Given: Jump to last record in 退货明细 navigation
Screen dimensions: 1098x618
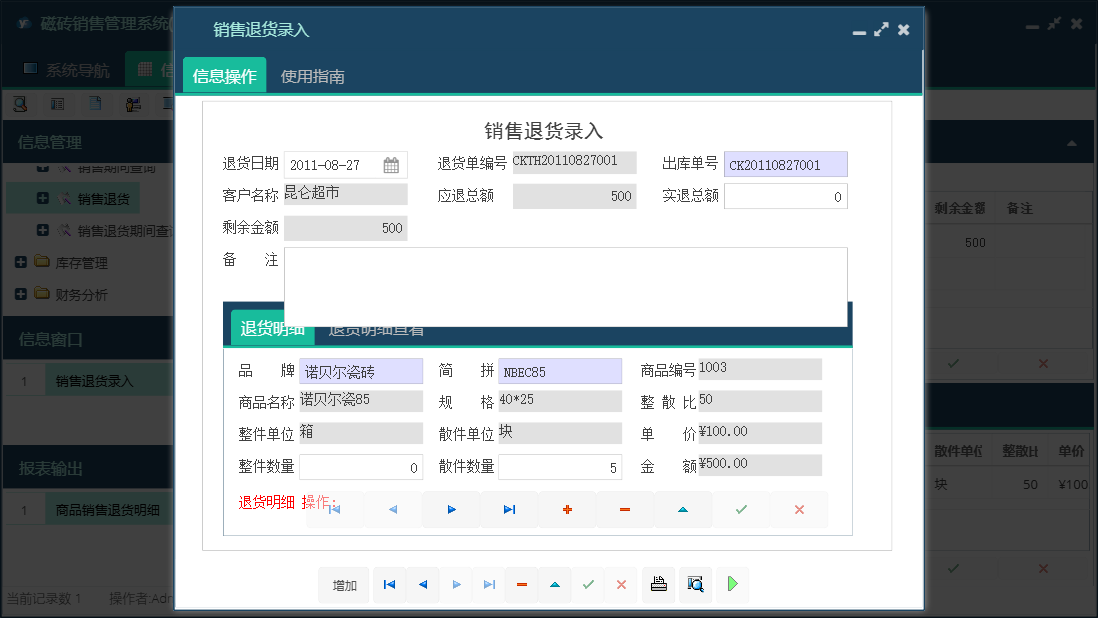Looking at the screenshot, I should (x=508, y=509).
